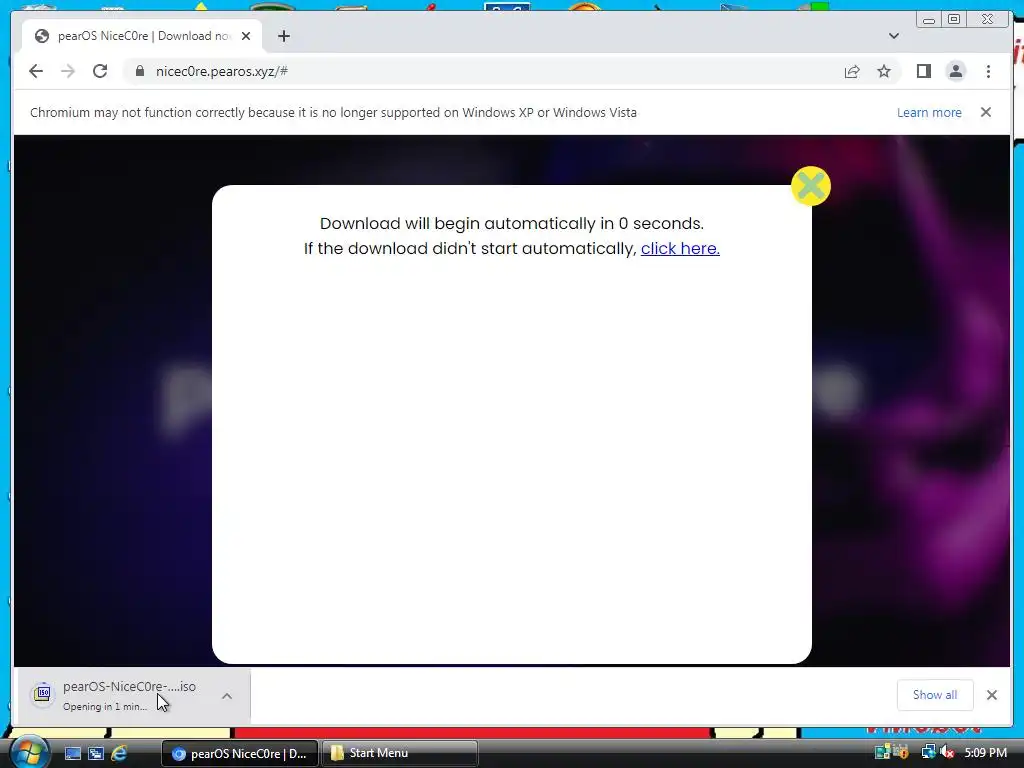Bookmark this tab with star
The width and height of the screenshot is (1024, 768).
[x=884, y=71]
